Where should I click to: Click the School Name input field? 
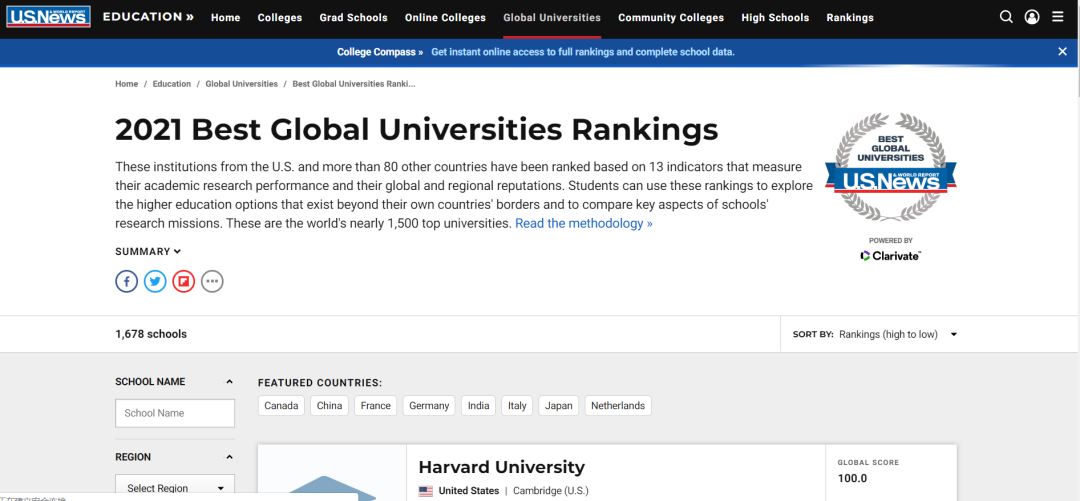175,413
